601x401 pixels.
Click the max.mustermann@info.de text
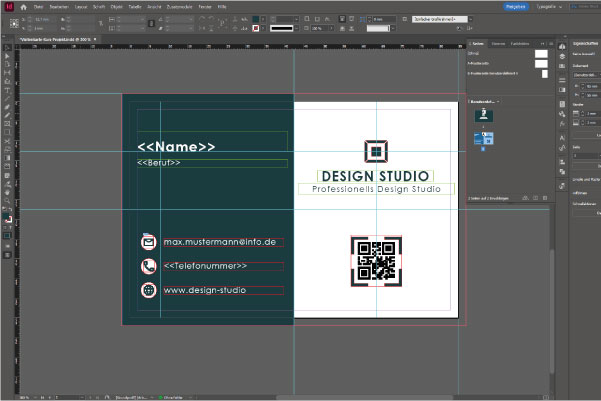pyautogui.click(x=220, y=242)
